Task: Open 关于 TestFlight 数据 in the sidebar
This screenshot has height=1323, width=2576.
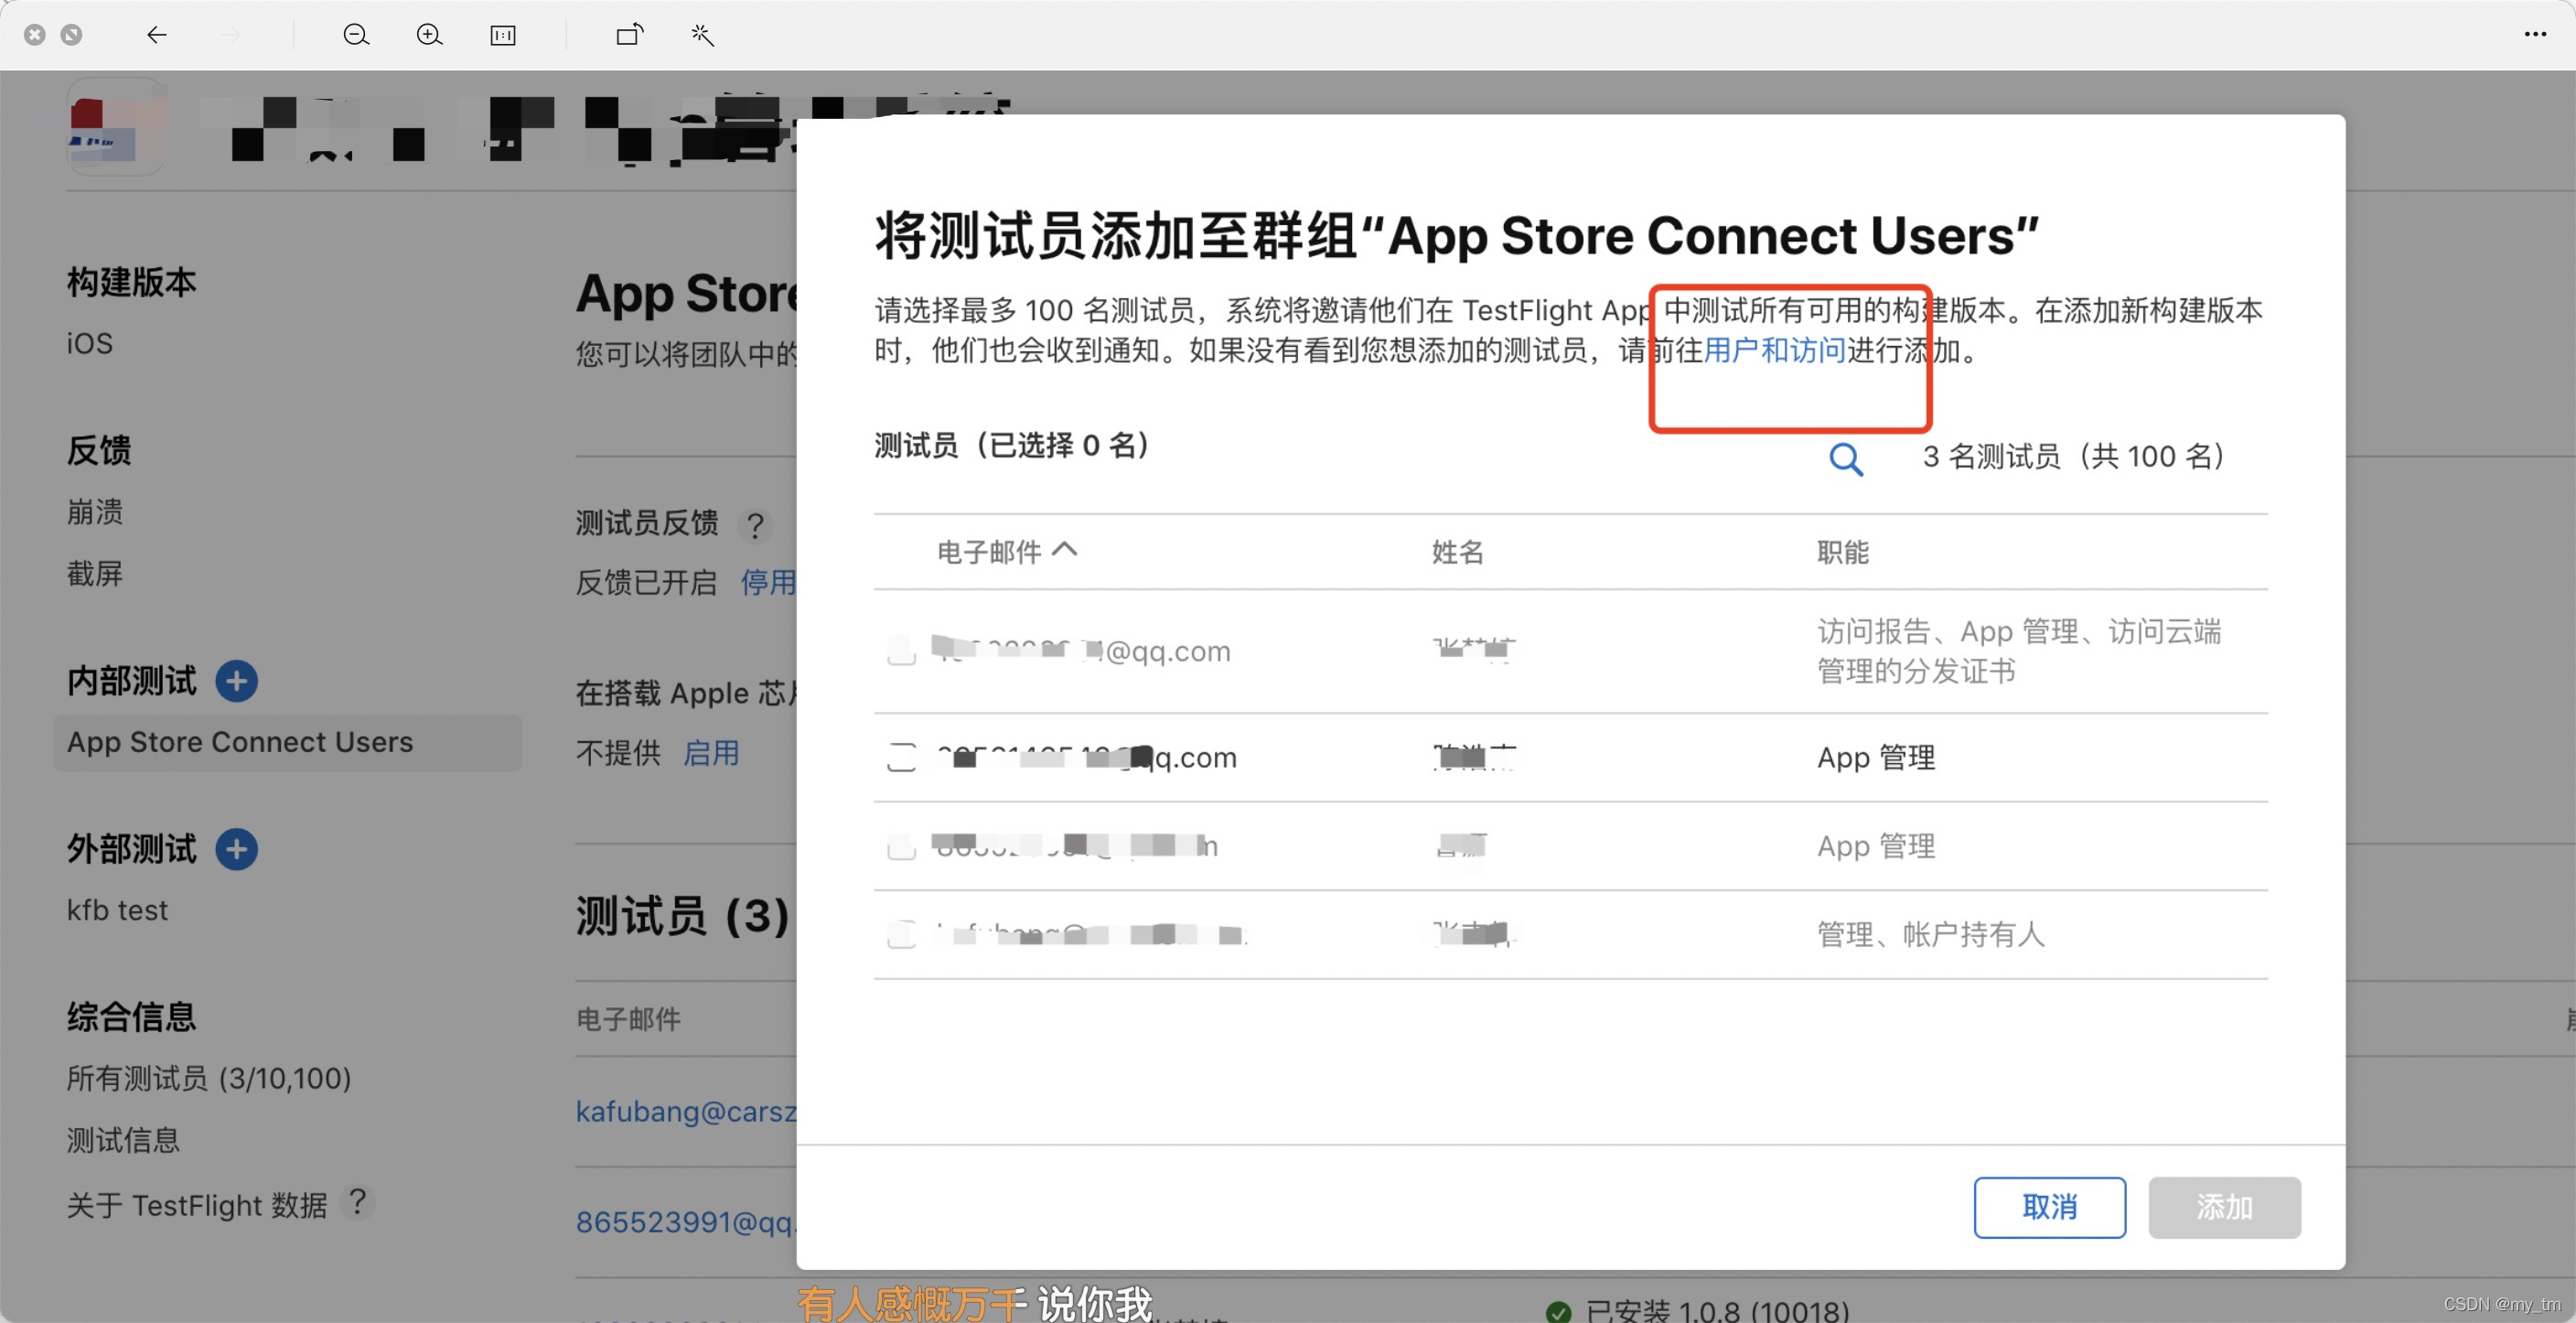Action: [197, 1205]
